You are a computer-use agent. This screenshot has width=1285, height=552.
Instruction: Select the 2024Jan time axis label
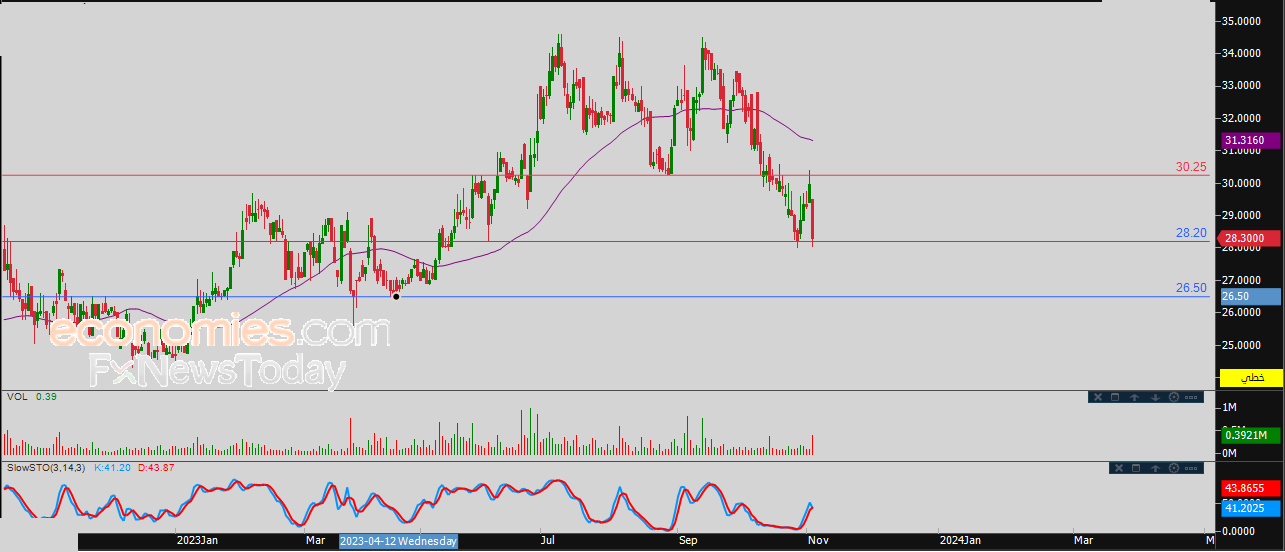(x=959, y=540)
